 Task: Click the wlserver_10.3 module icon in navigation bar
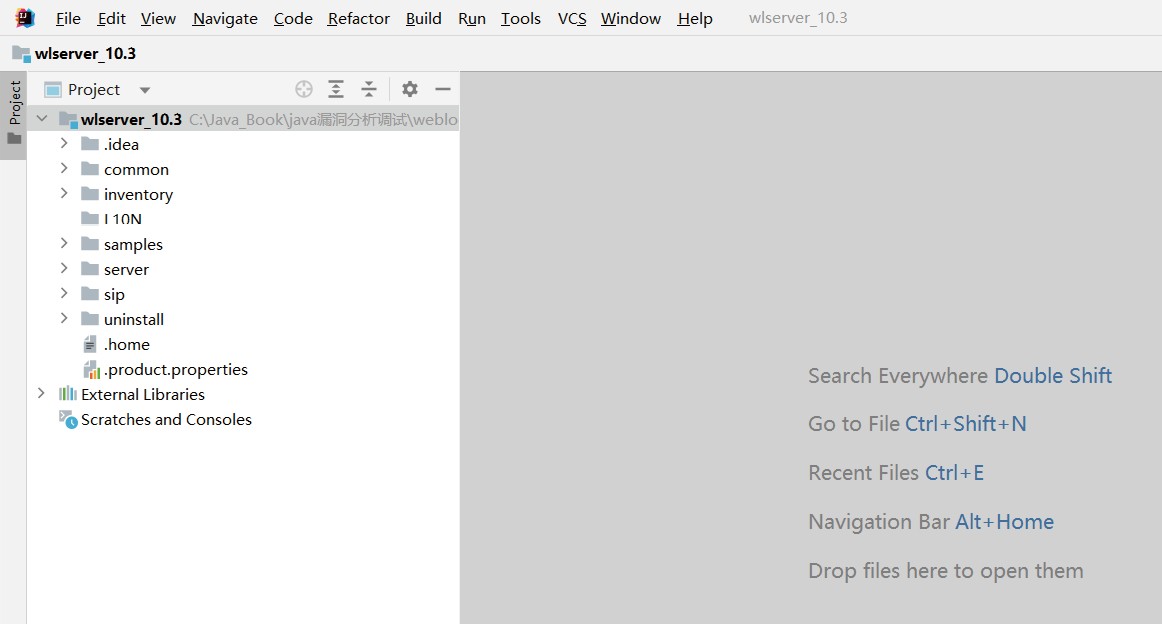(x=21, y=53)
